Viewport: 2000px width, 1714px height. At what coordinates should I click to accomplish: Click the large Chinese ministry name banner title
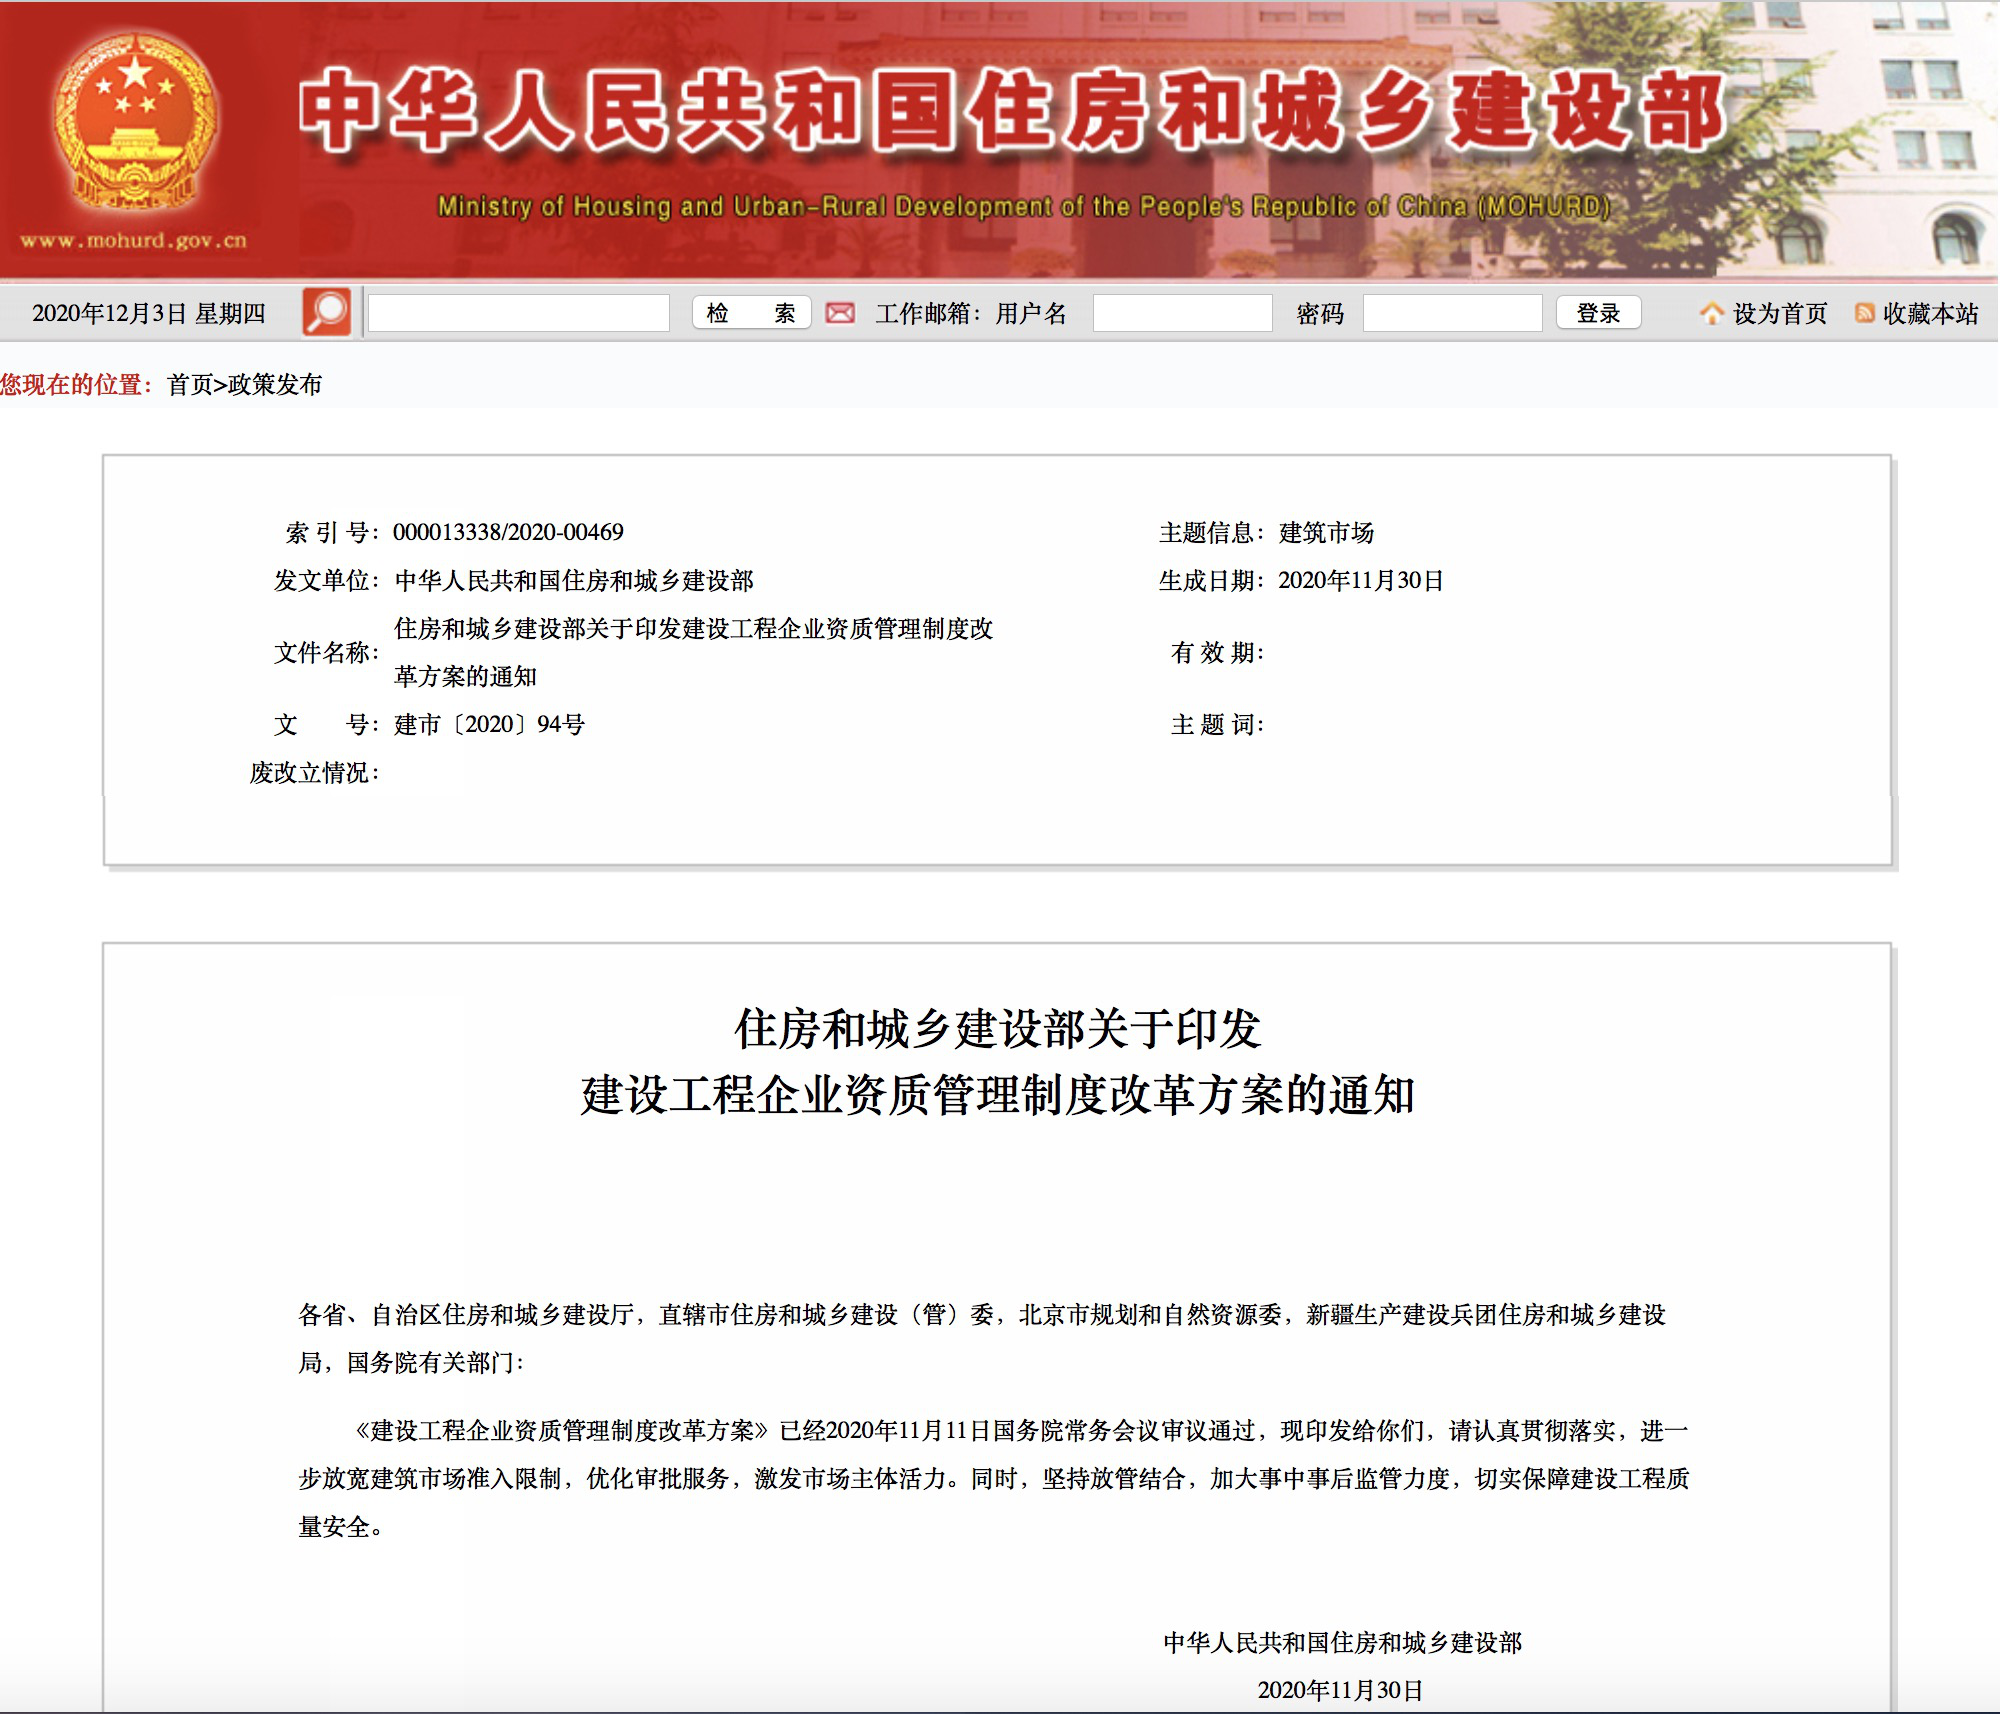[x=1012, y=110]
